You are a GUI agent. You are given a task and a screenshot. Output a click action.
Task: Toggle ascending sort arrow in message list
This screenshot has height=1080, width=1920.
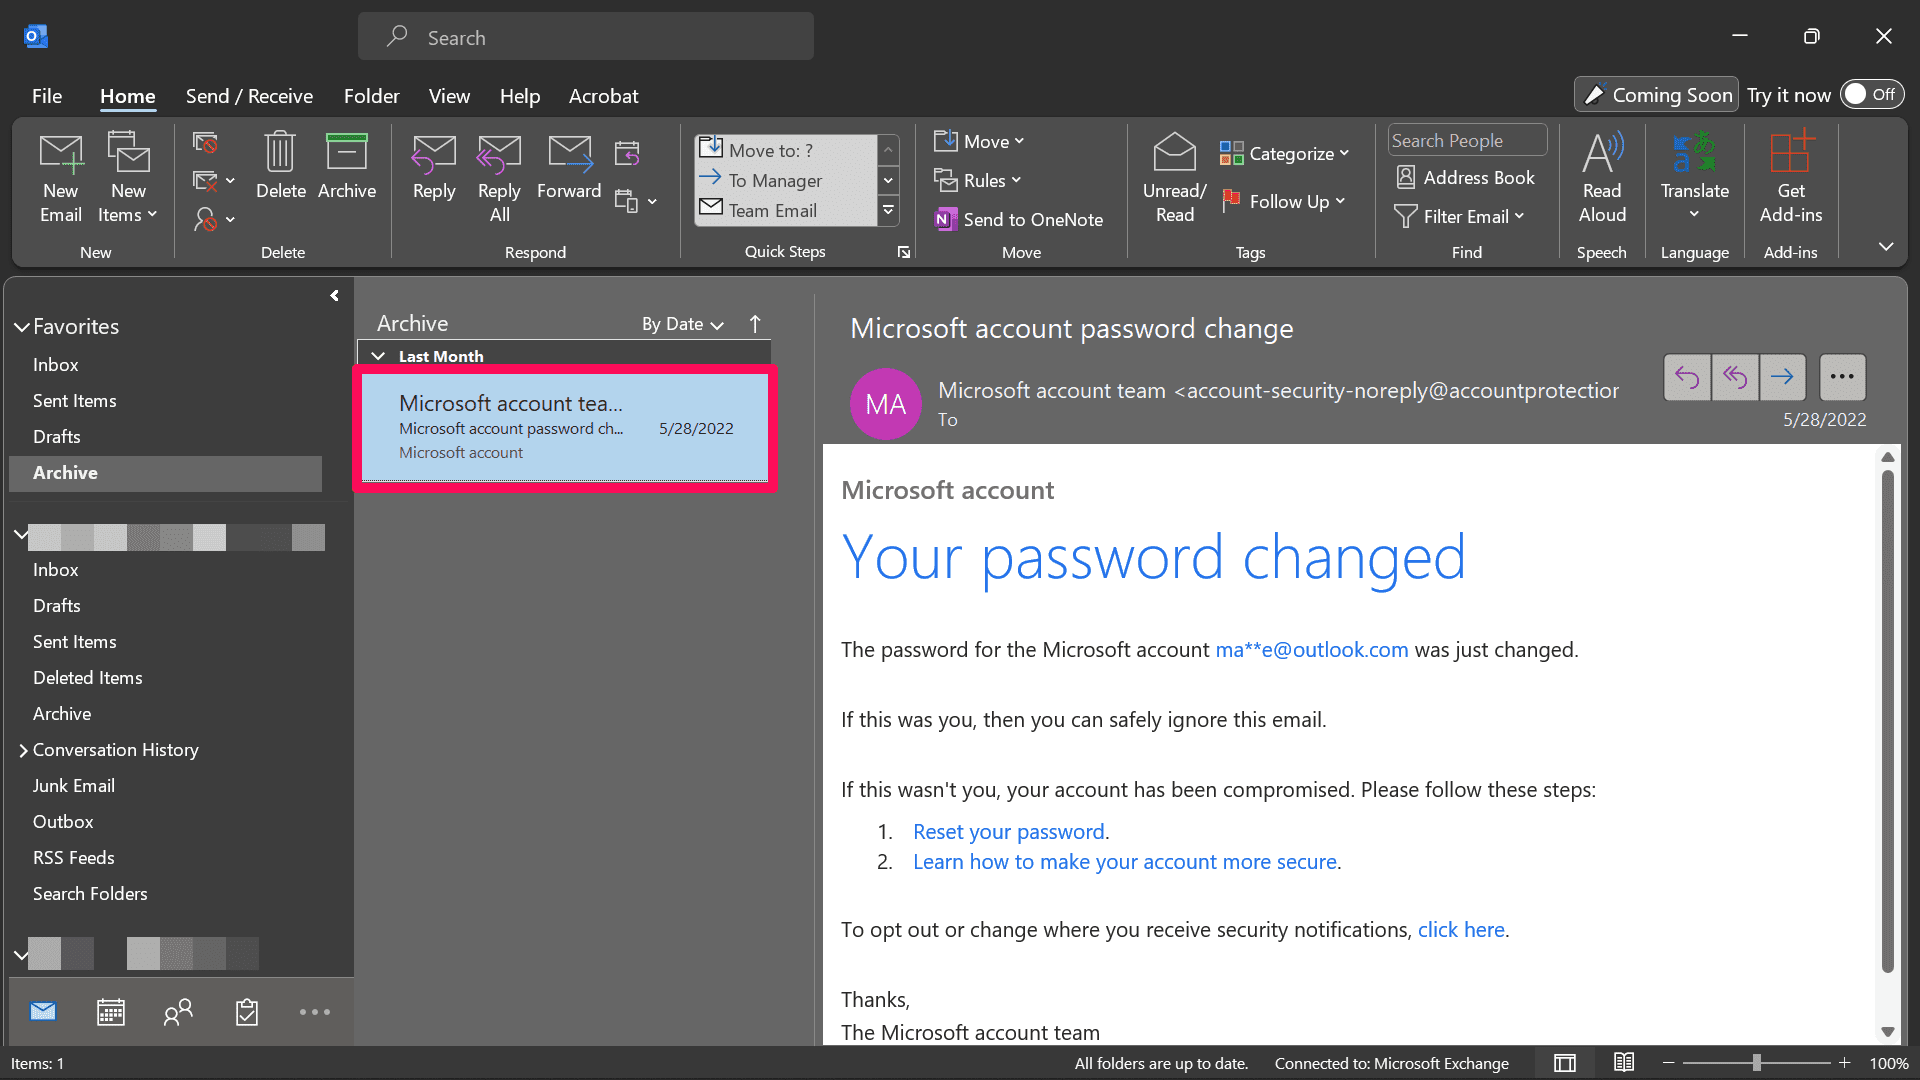coord(755,324)
